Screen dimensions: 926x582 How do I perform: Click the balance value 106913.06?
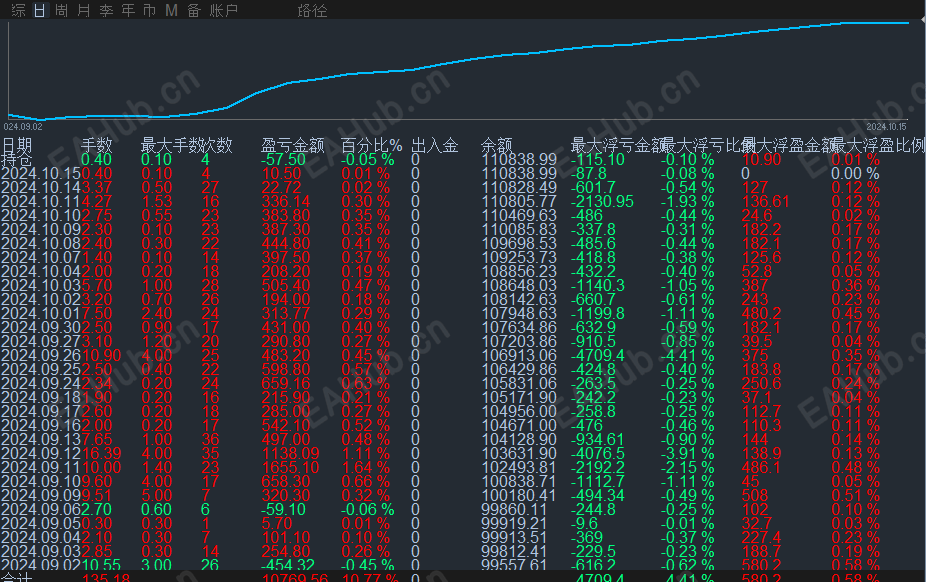(x=519, y=355)
